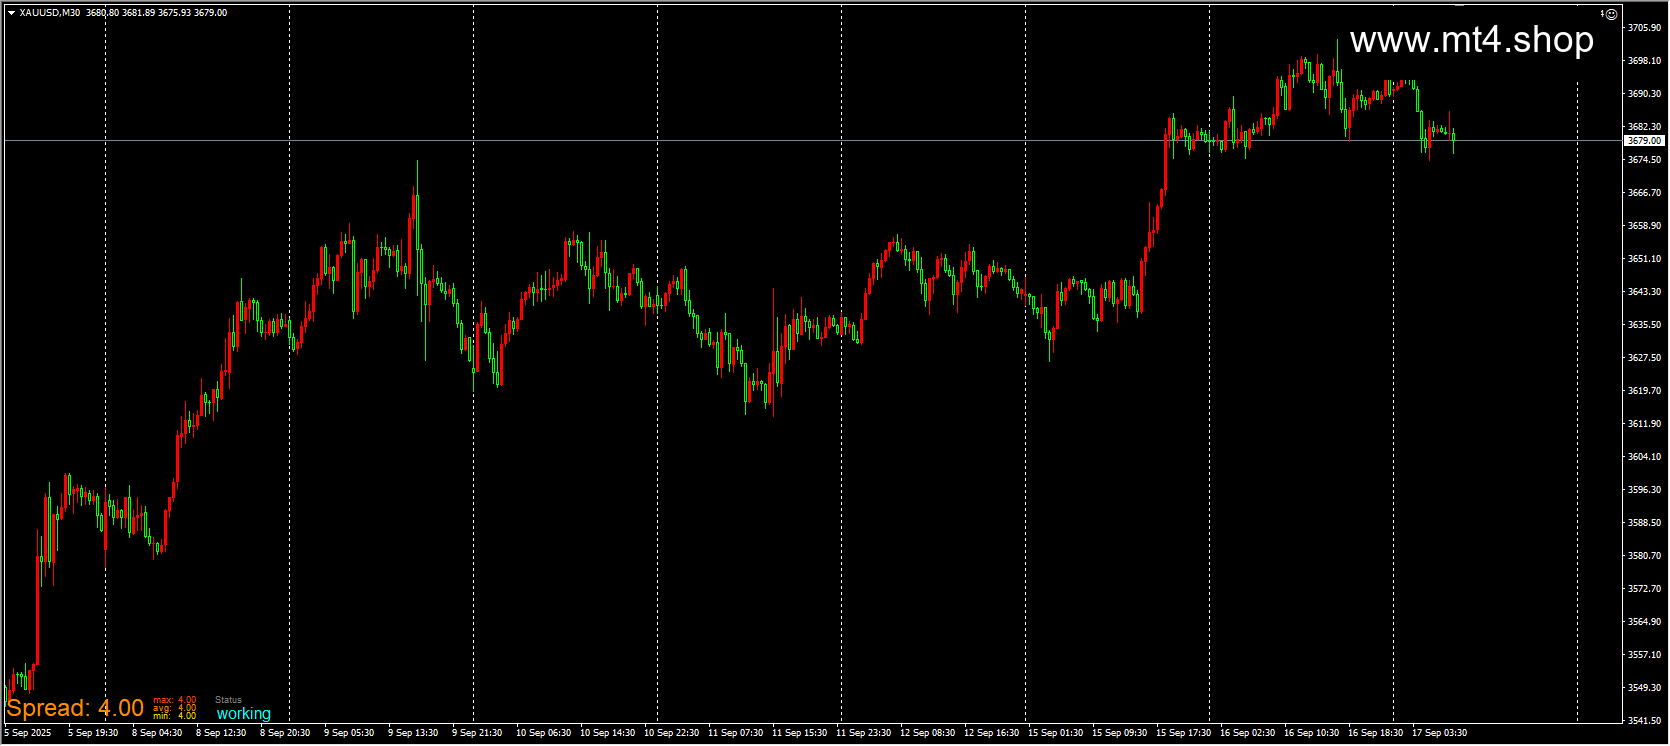The image size is (1670, 746).
Task: Click the 3564.90 price scale label
Action: 1644,622
